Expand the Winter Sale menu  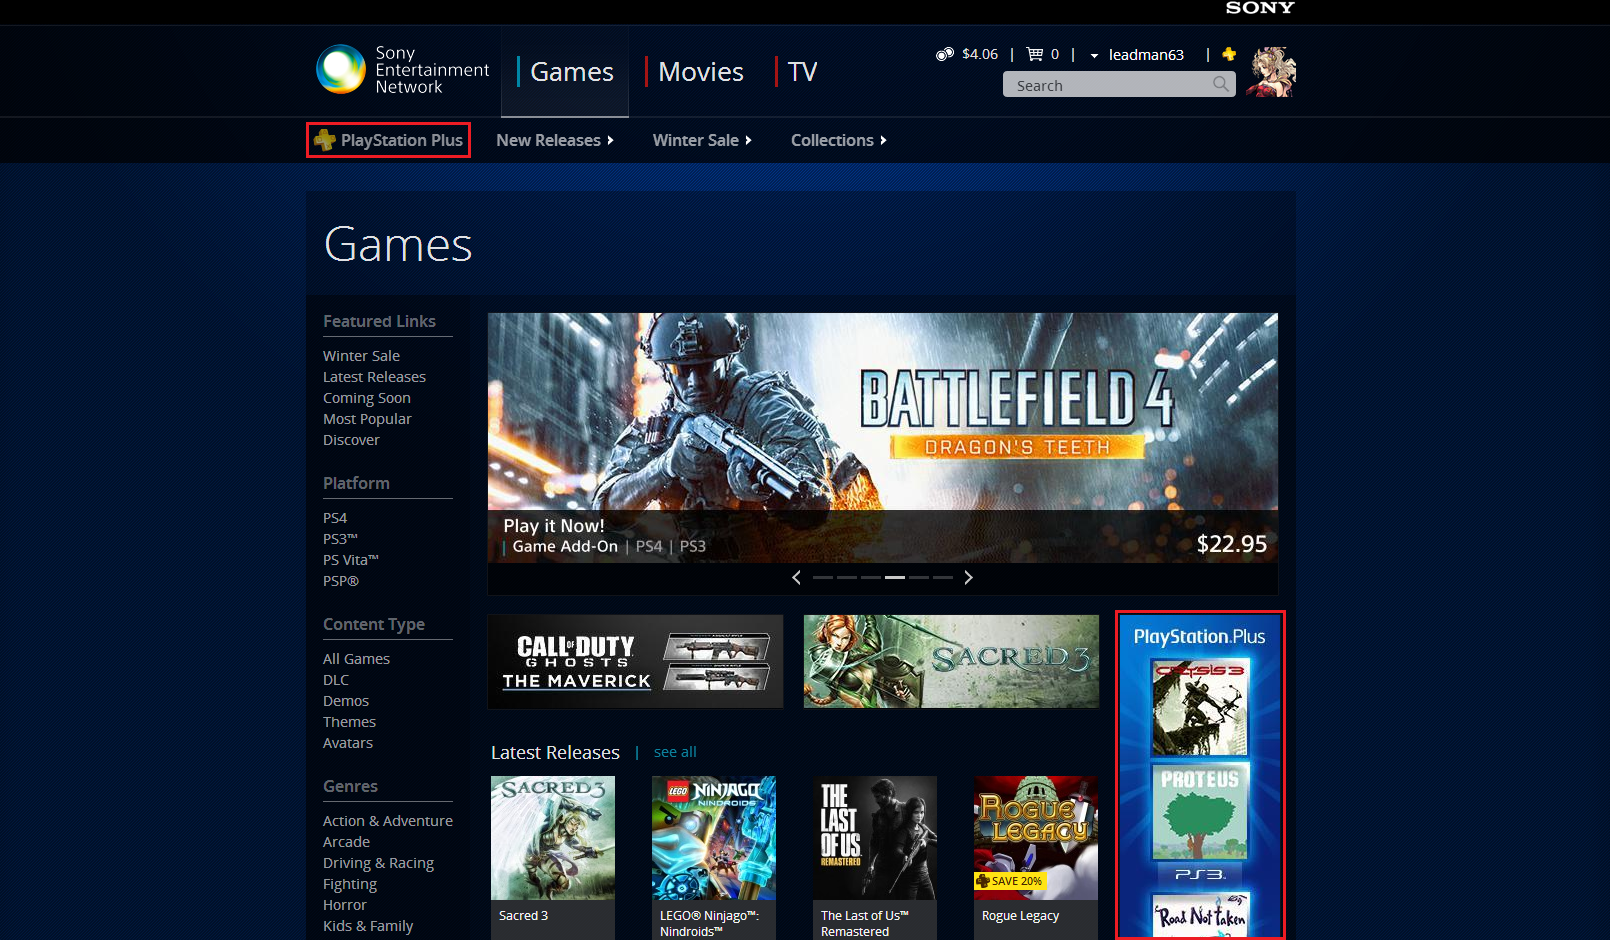click(x=702, y=140)
